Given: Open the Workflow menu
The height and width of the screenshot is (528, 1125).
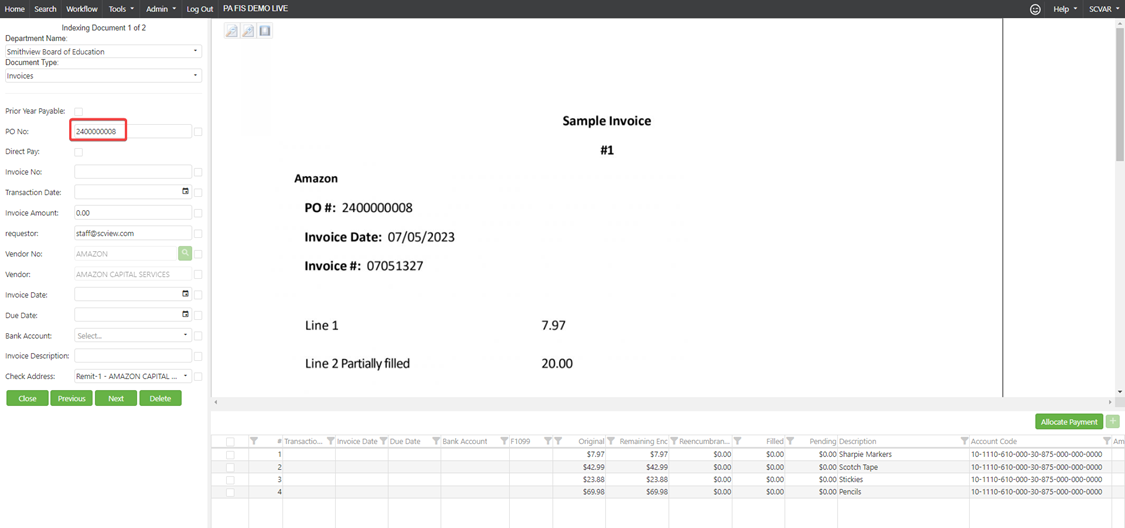Looking at the screenshot, I should (82, 9).
